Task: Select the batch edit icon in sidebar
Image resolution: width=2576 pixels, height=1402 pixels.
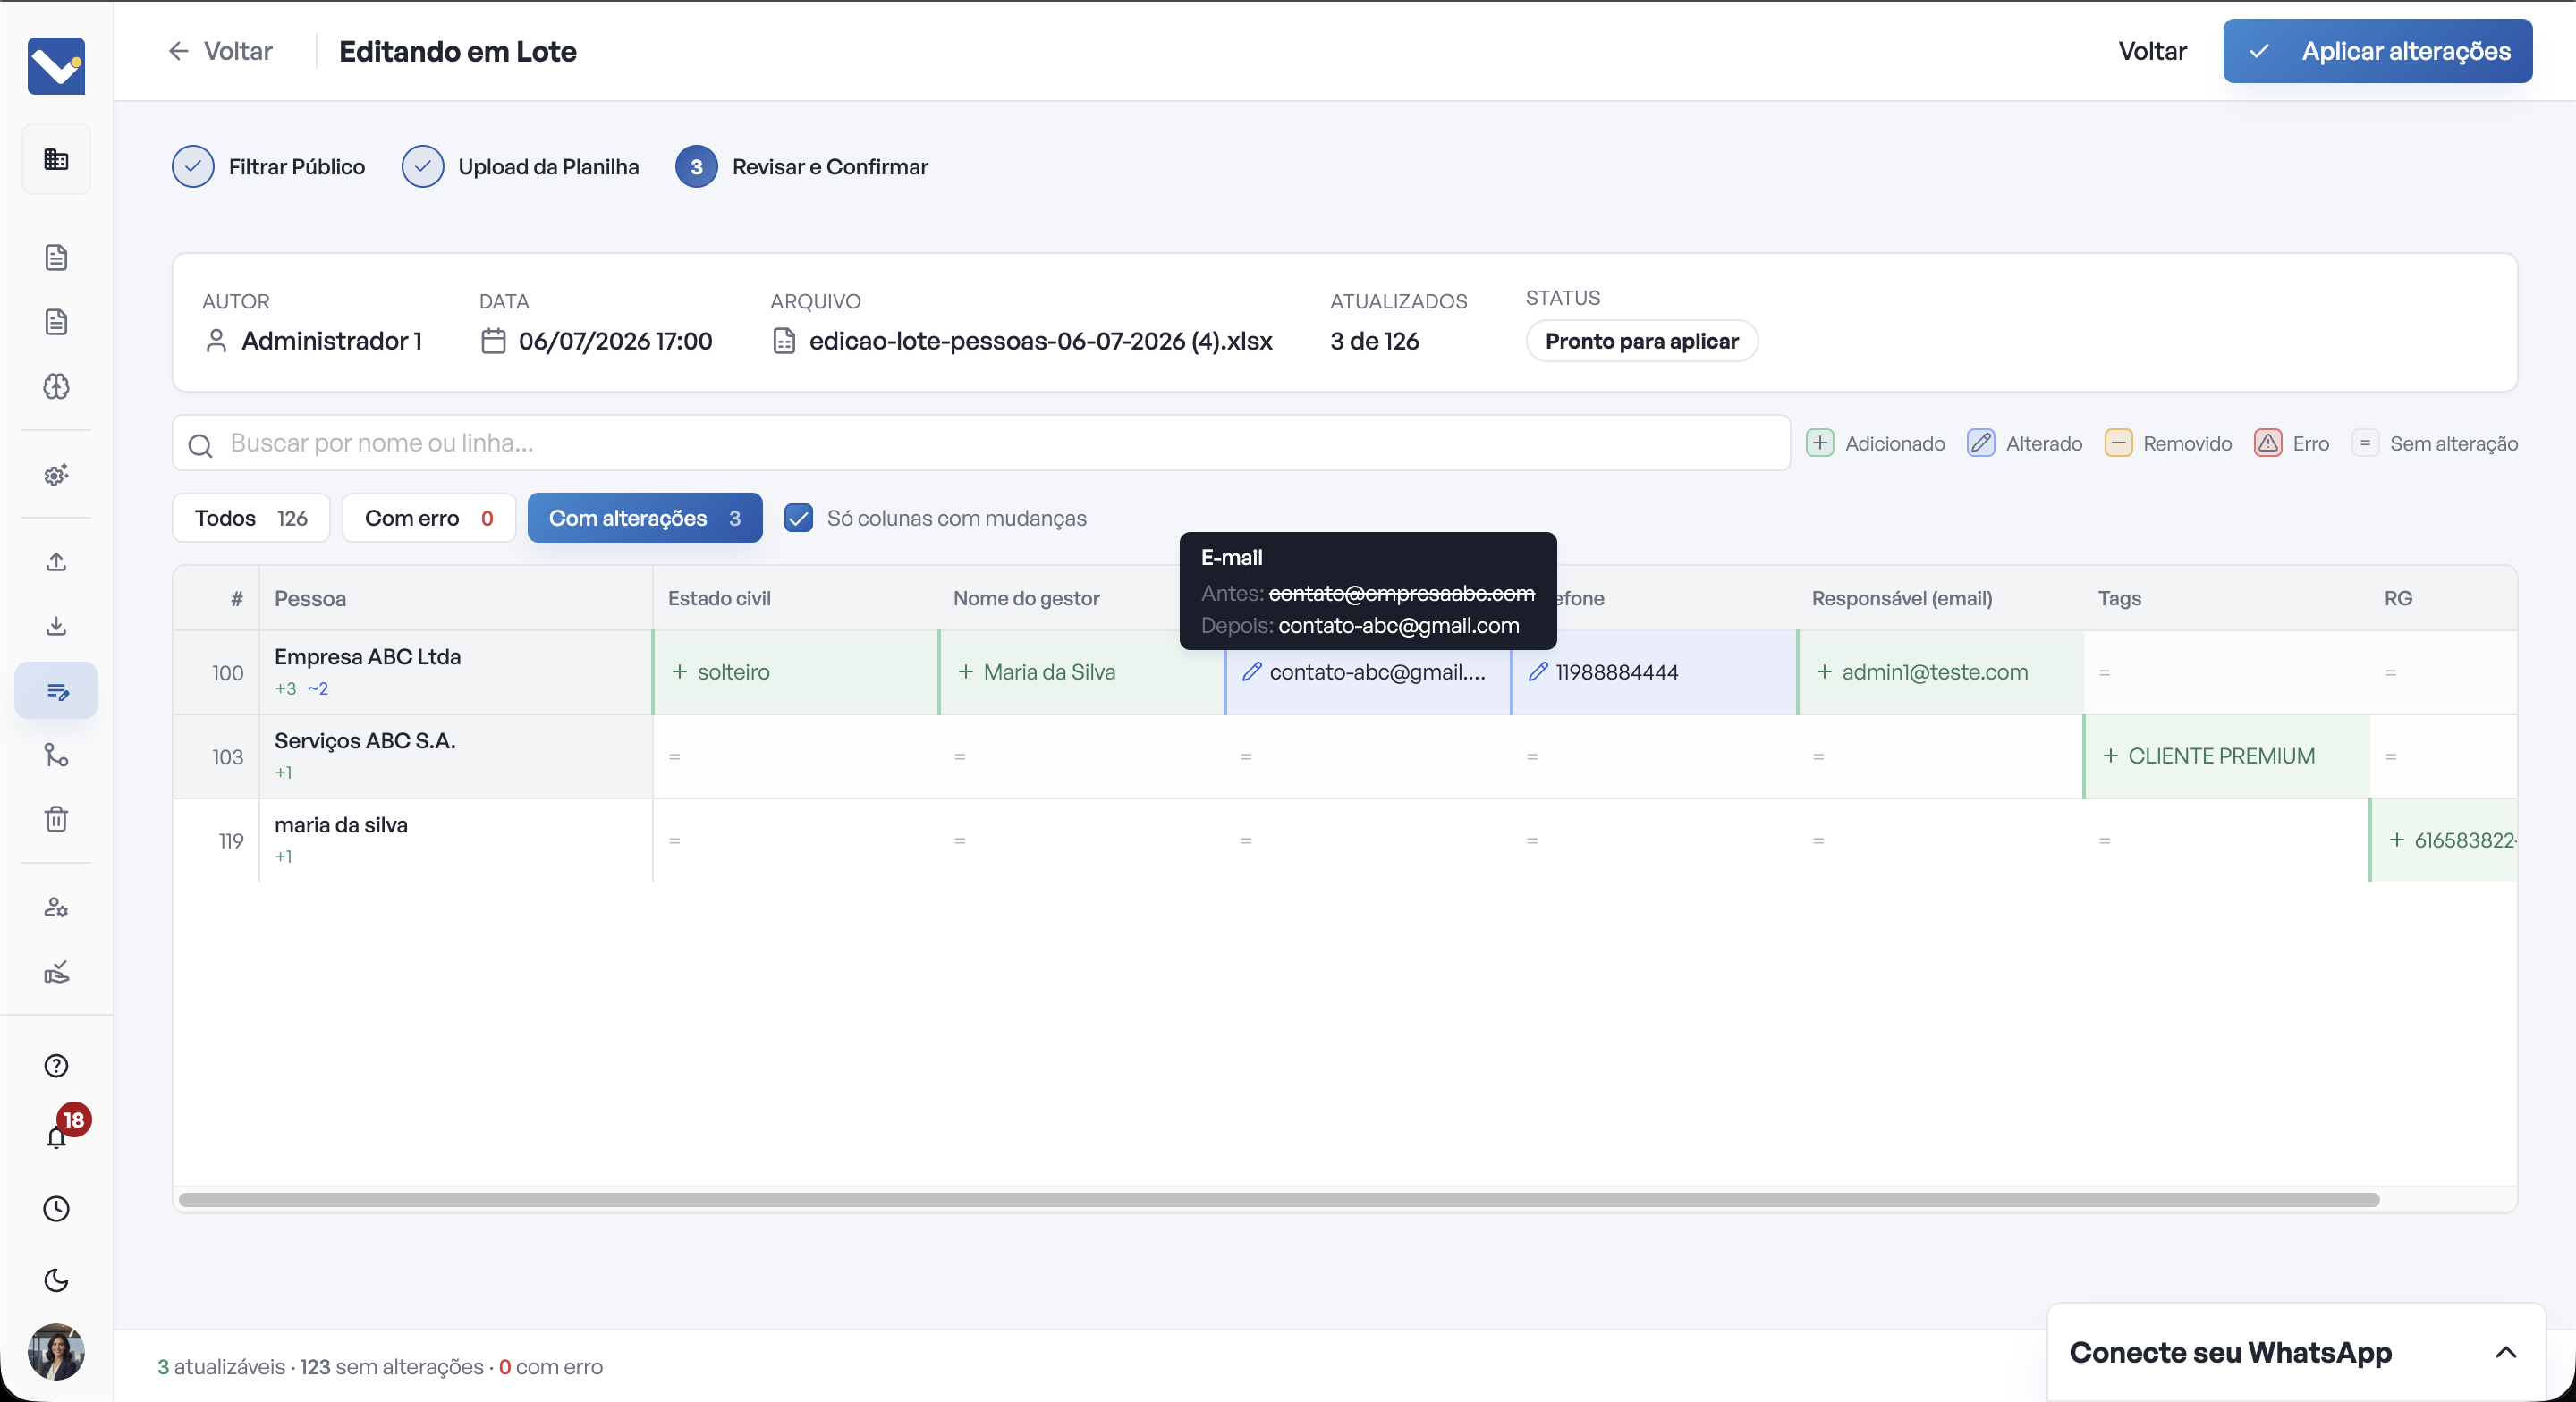Action: pyautogui.click(x=56, y=691)
